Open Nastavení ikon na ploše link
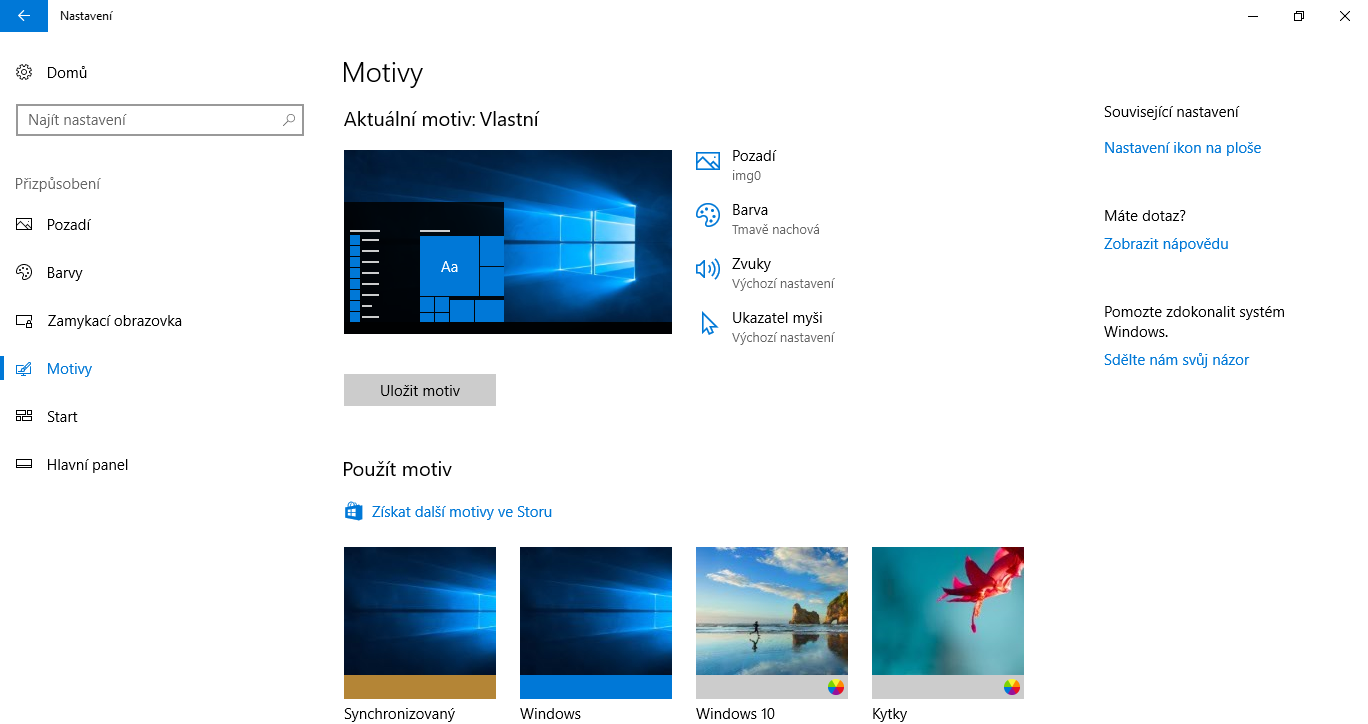 (x=1182, y=148)
